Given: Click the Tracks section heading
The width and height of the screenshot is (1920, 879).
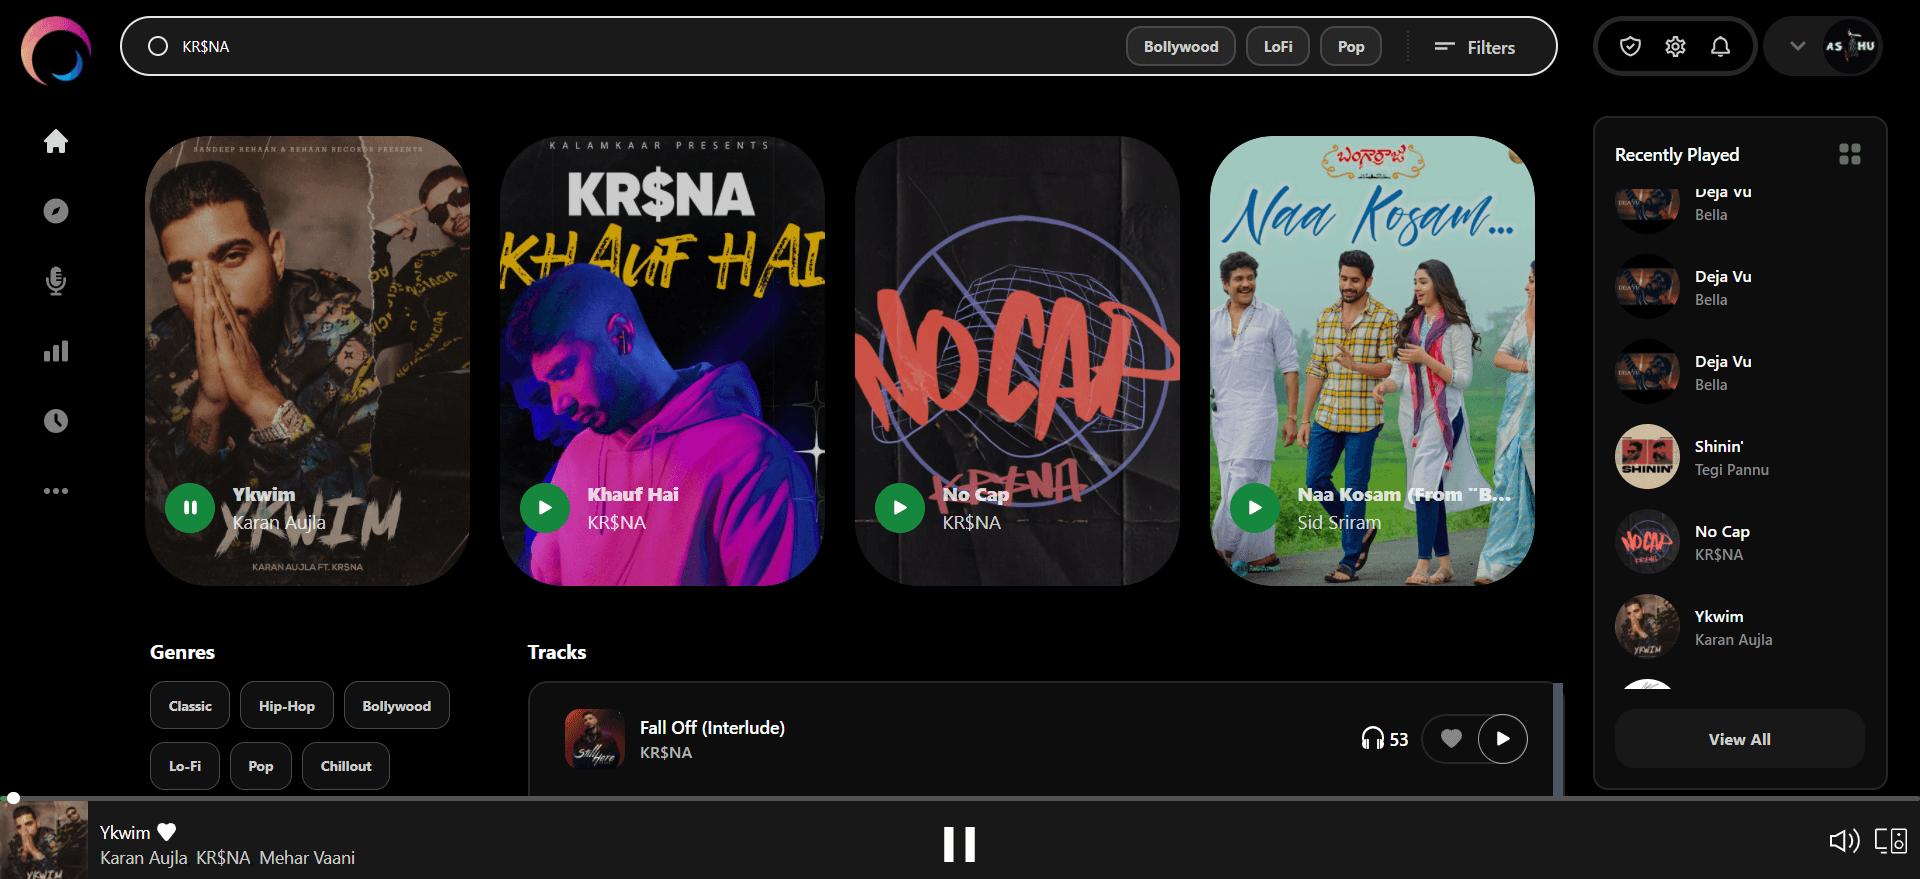Looking at the screenshot, I should (x=557, y=652).
